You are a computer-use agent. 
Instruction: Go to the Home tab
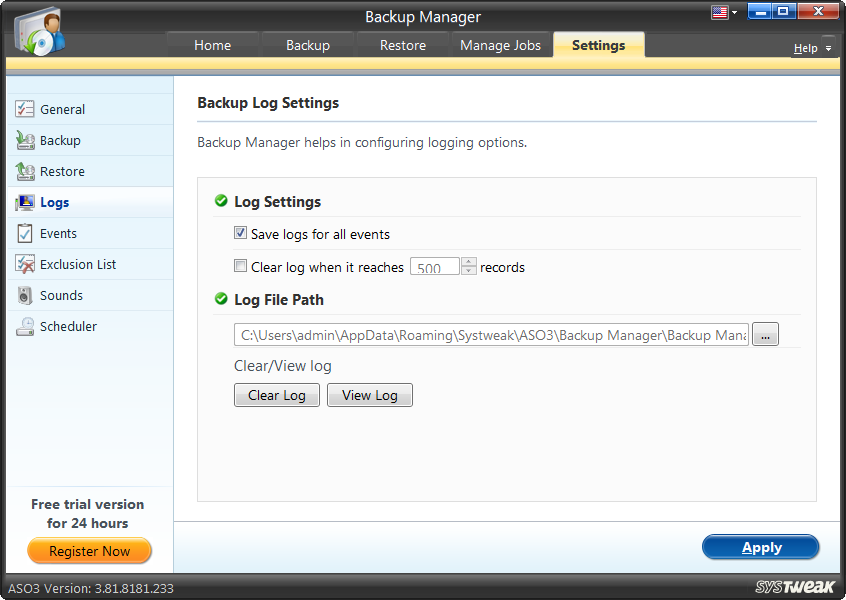(x=212, y=45)
